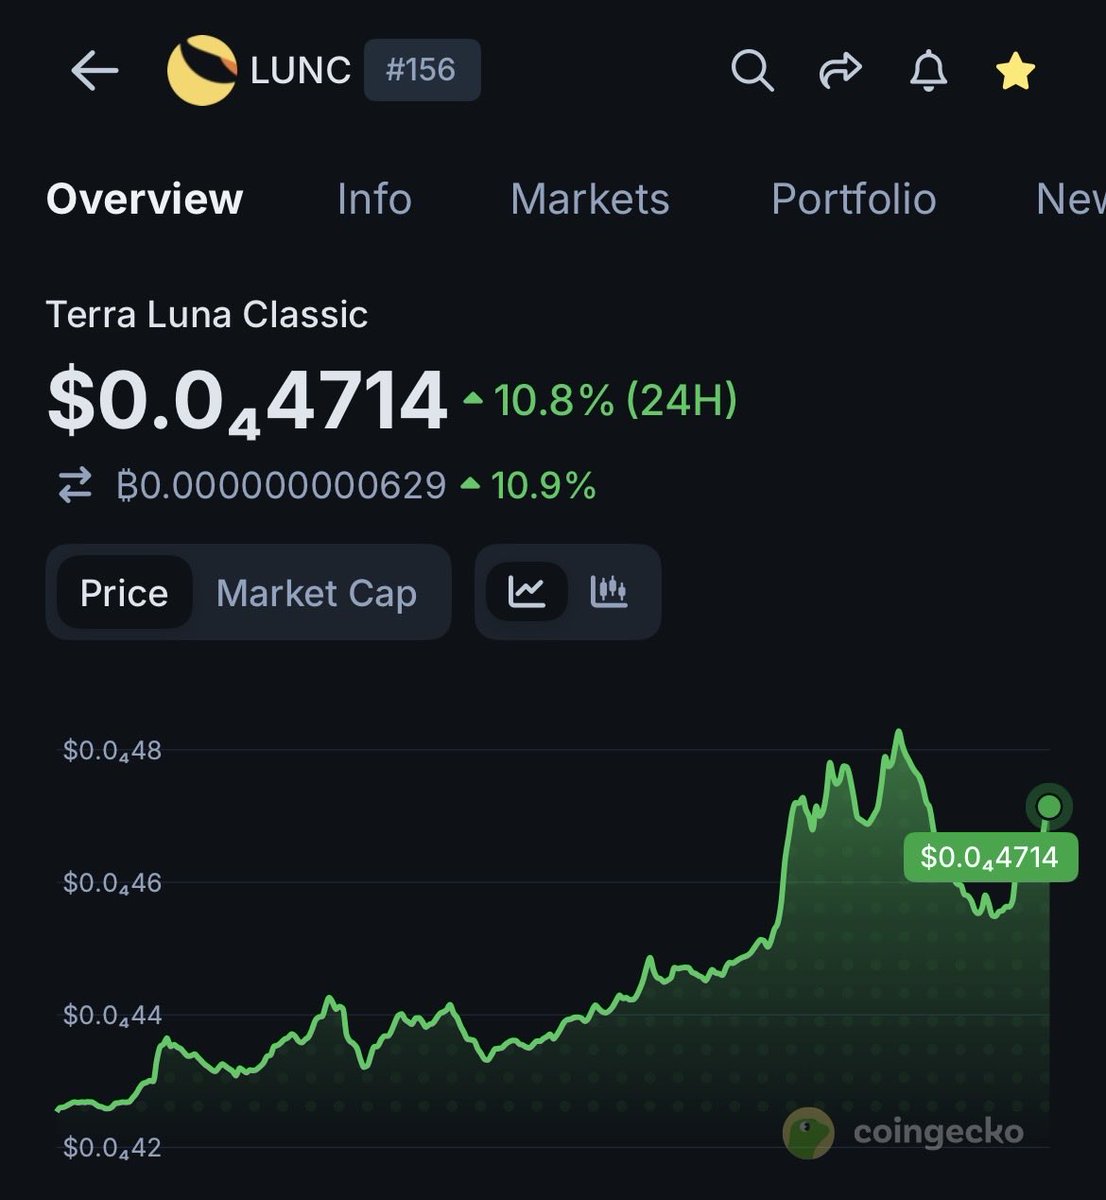Tap the back arrow icon
1106x1200 pixels.
(95, 71)
